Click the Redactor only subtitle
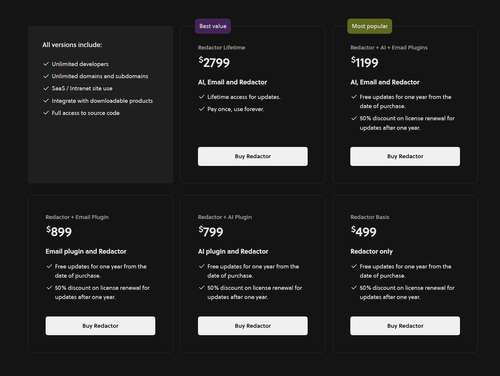This screenshot has width=500, height=376. pyautogui.click(x=371, y=251)
